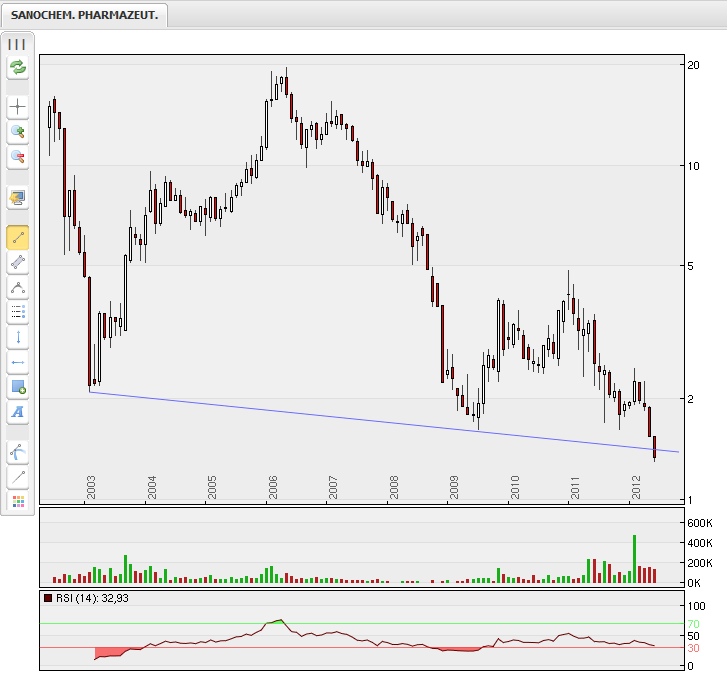
Task: Select the dotted horizontal levels tool
Action: [18, 312]
